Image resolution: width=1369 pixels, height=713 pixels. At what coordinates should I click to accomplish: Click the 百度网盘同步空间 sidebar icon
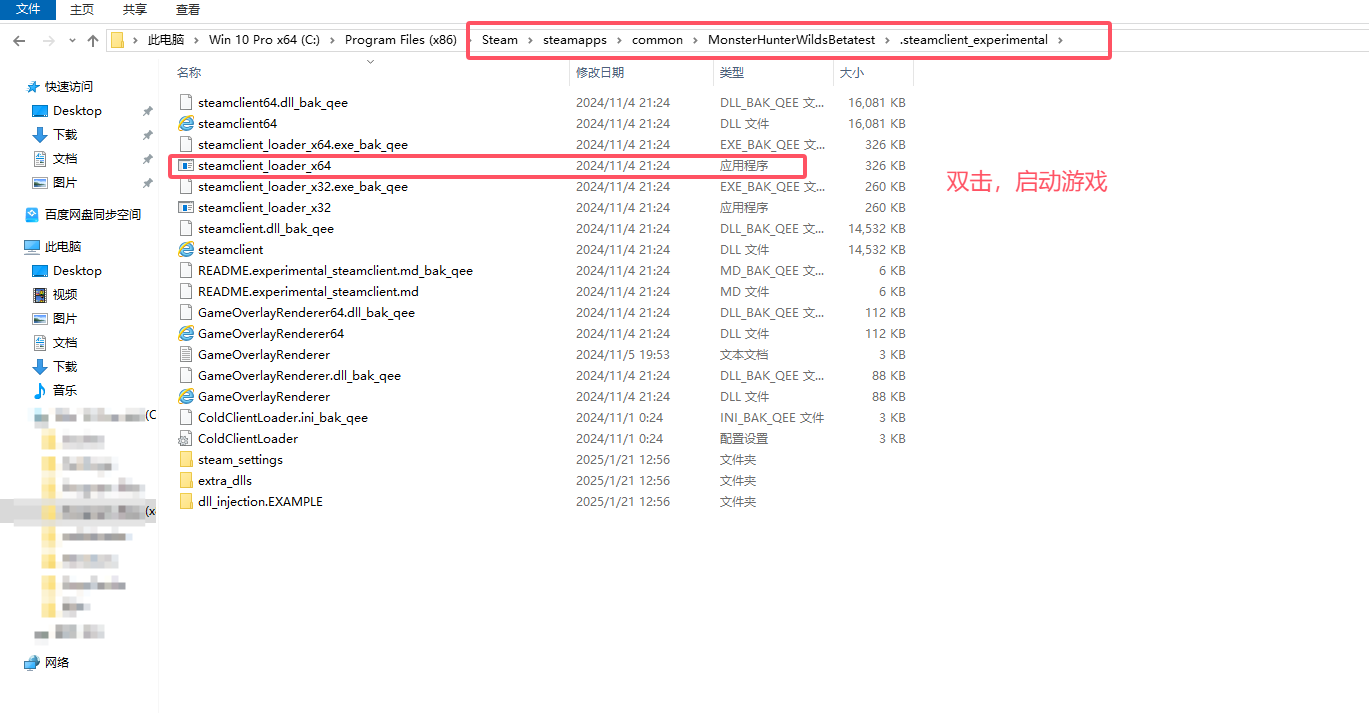[x=33, y=215]
